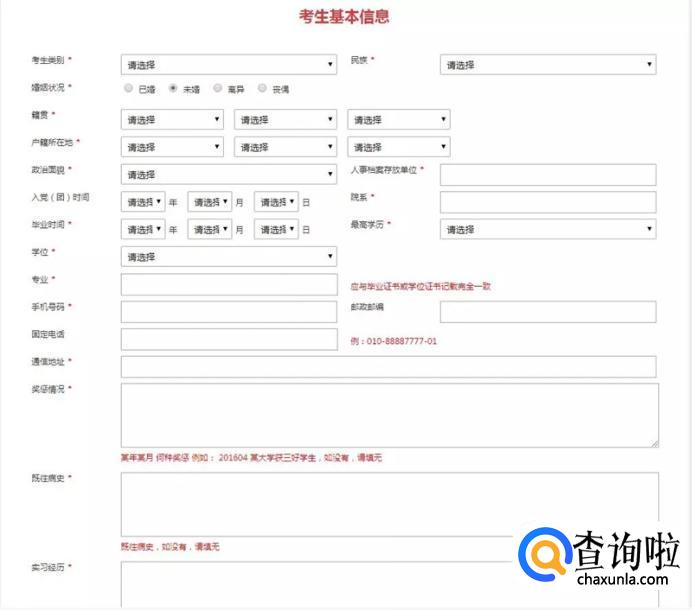Focus the 专业 input field
692x610 pixels.
pyautogui.click(x=228, y=285)
